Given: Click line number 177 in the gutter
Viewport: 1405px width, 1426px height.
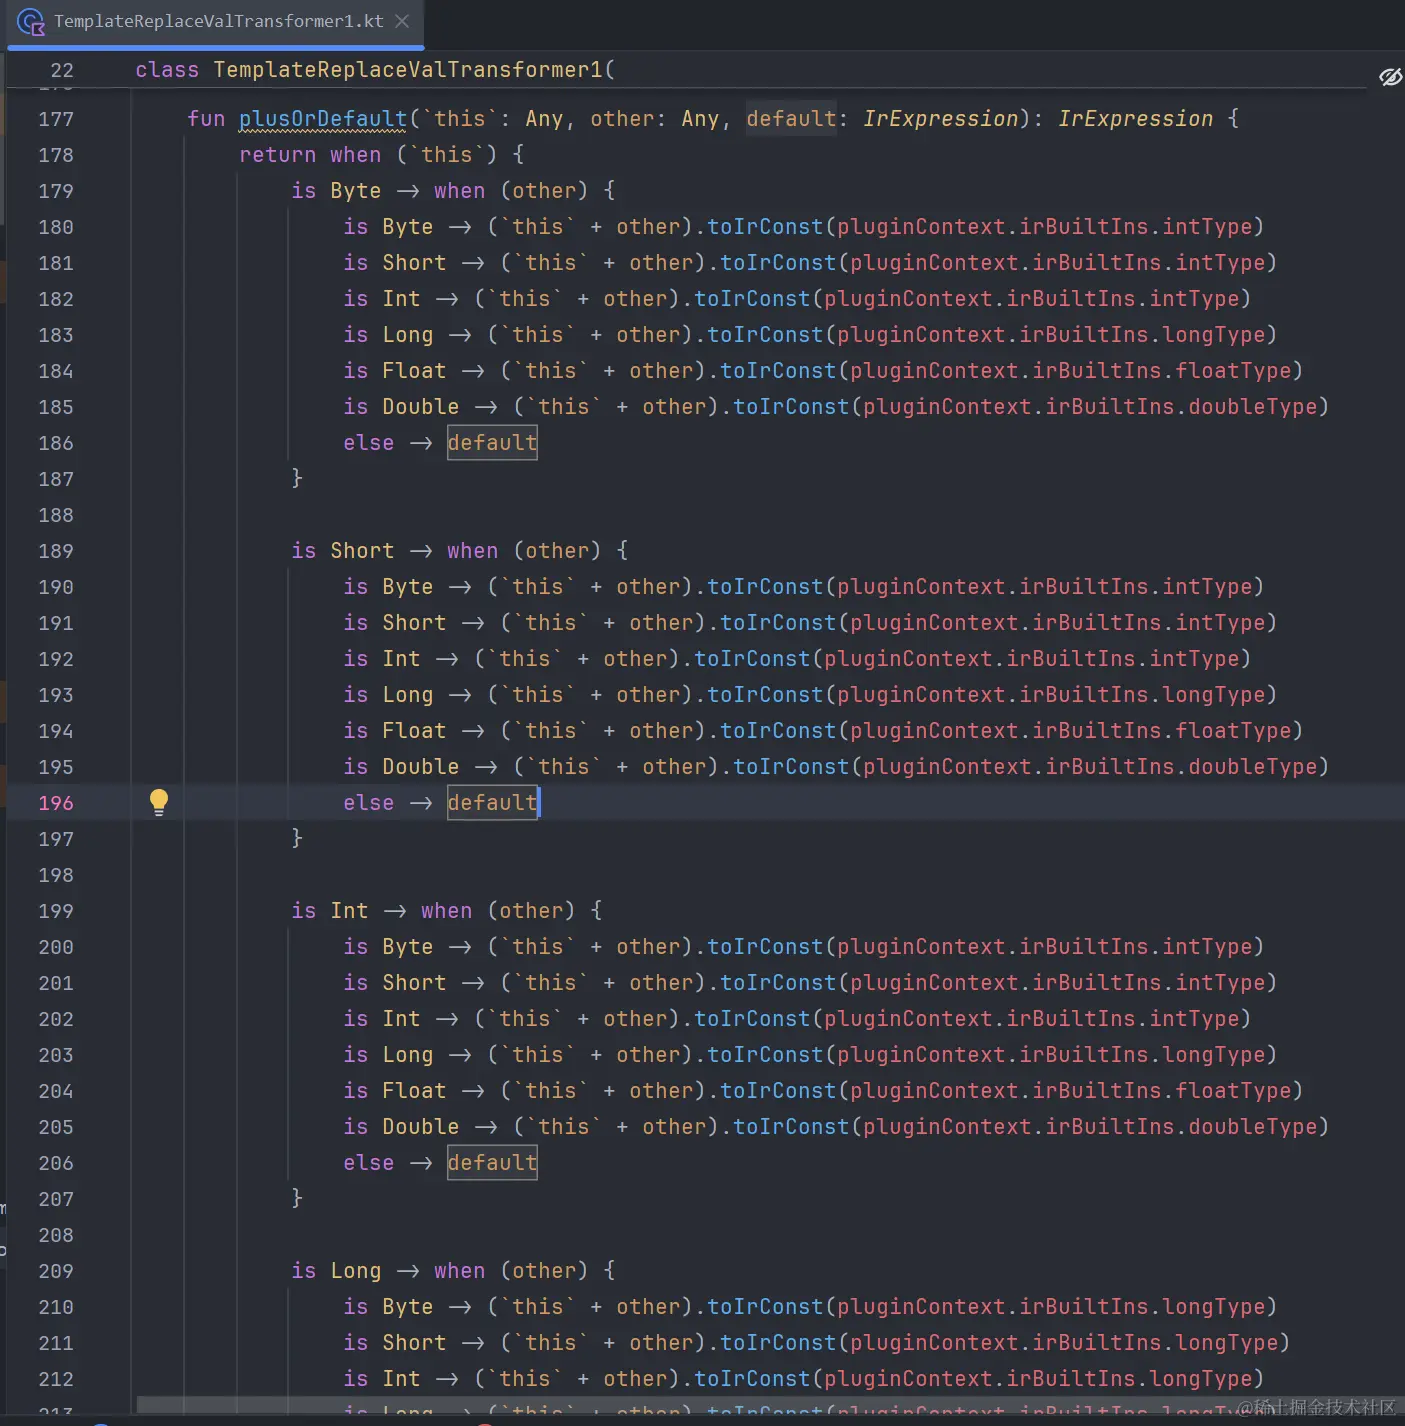Looking at the screenshot, I should click(x=56, y=119).
